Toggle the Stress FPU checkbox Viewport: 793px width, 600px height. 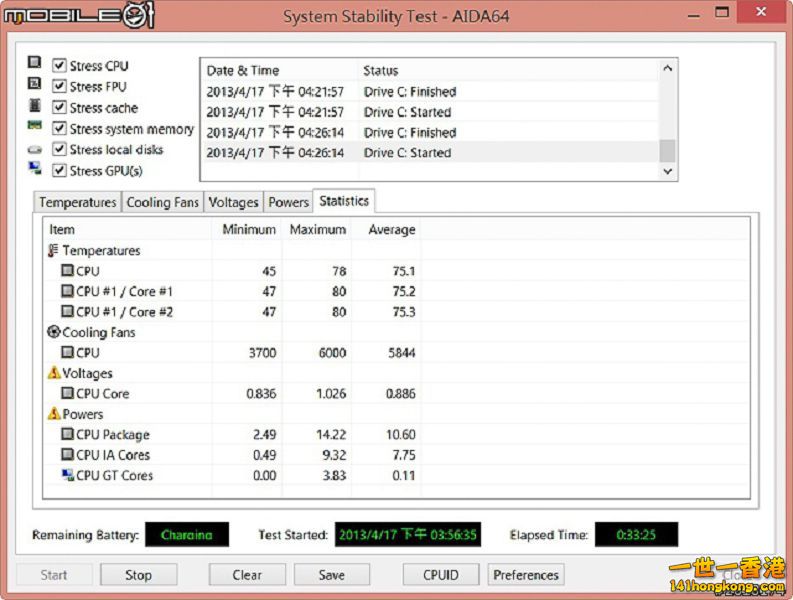(59, 87)
